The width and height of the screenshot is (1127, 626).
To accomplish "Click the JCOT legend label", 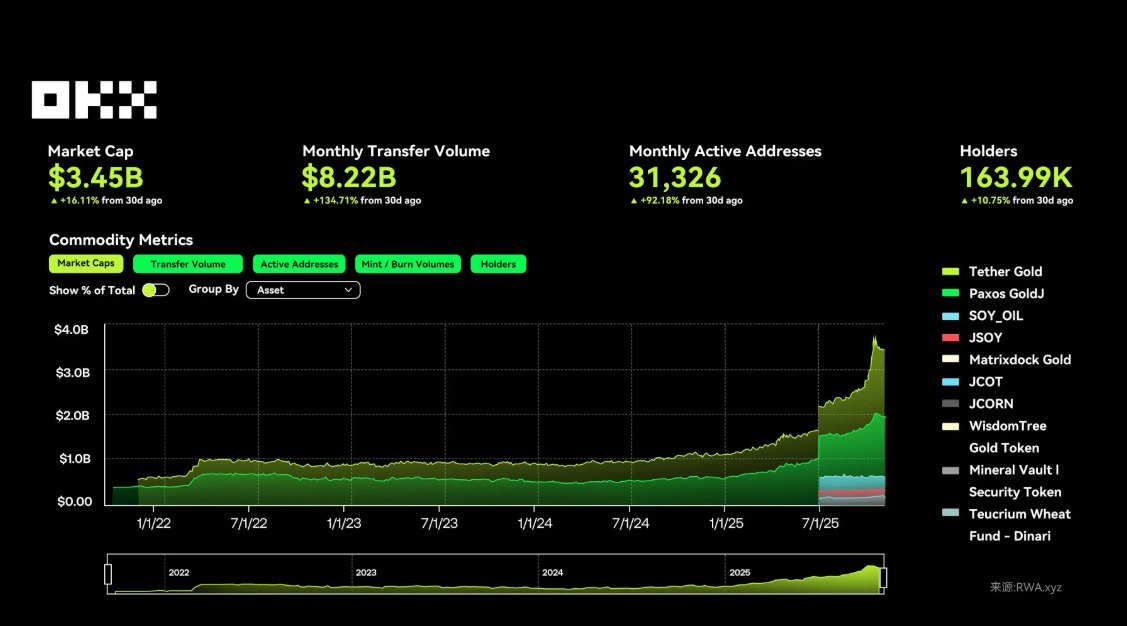I will (985, 382).
